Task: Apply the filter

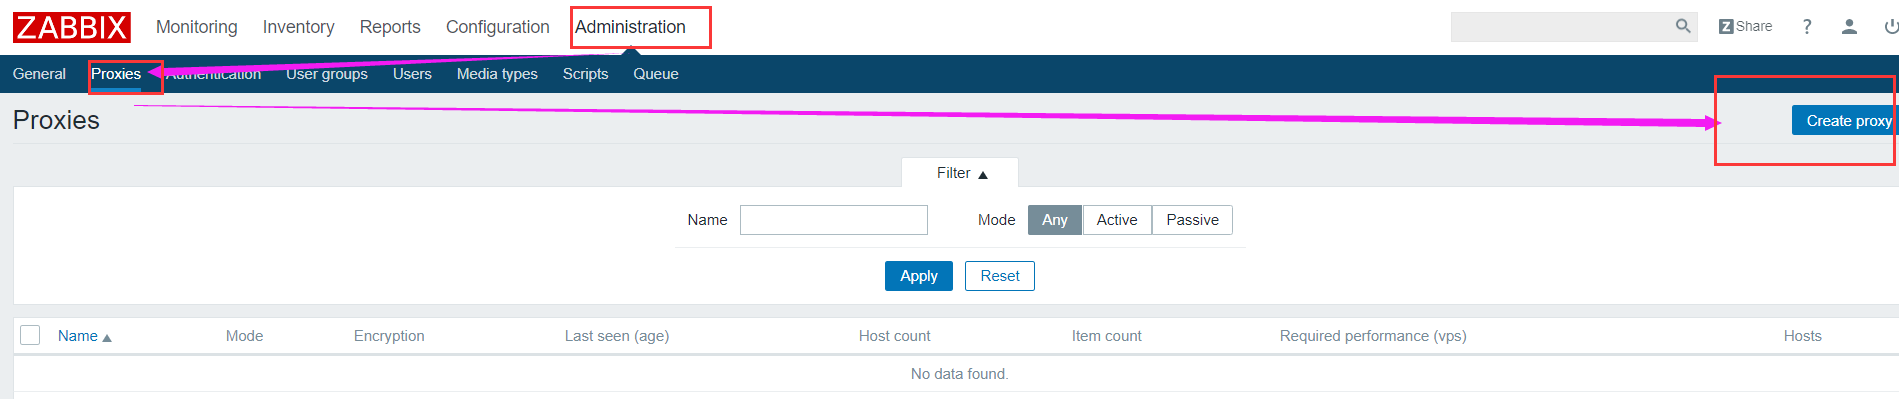Action: (919, 276)
